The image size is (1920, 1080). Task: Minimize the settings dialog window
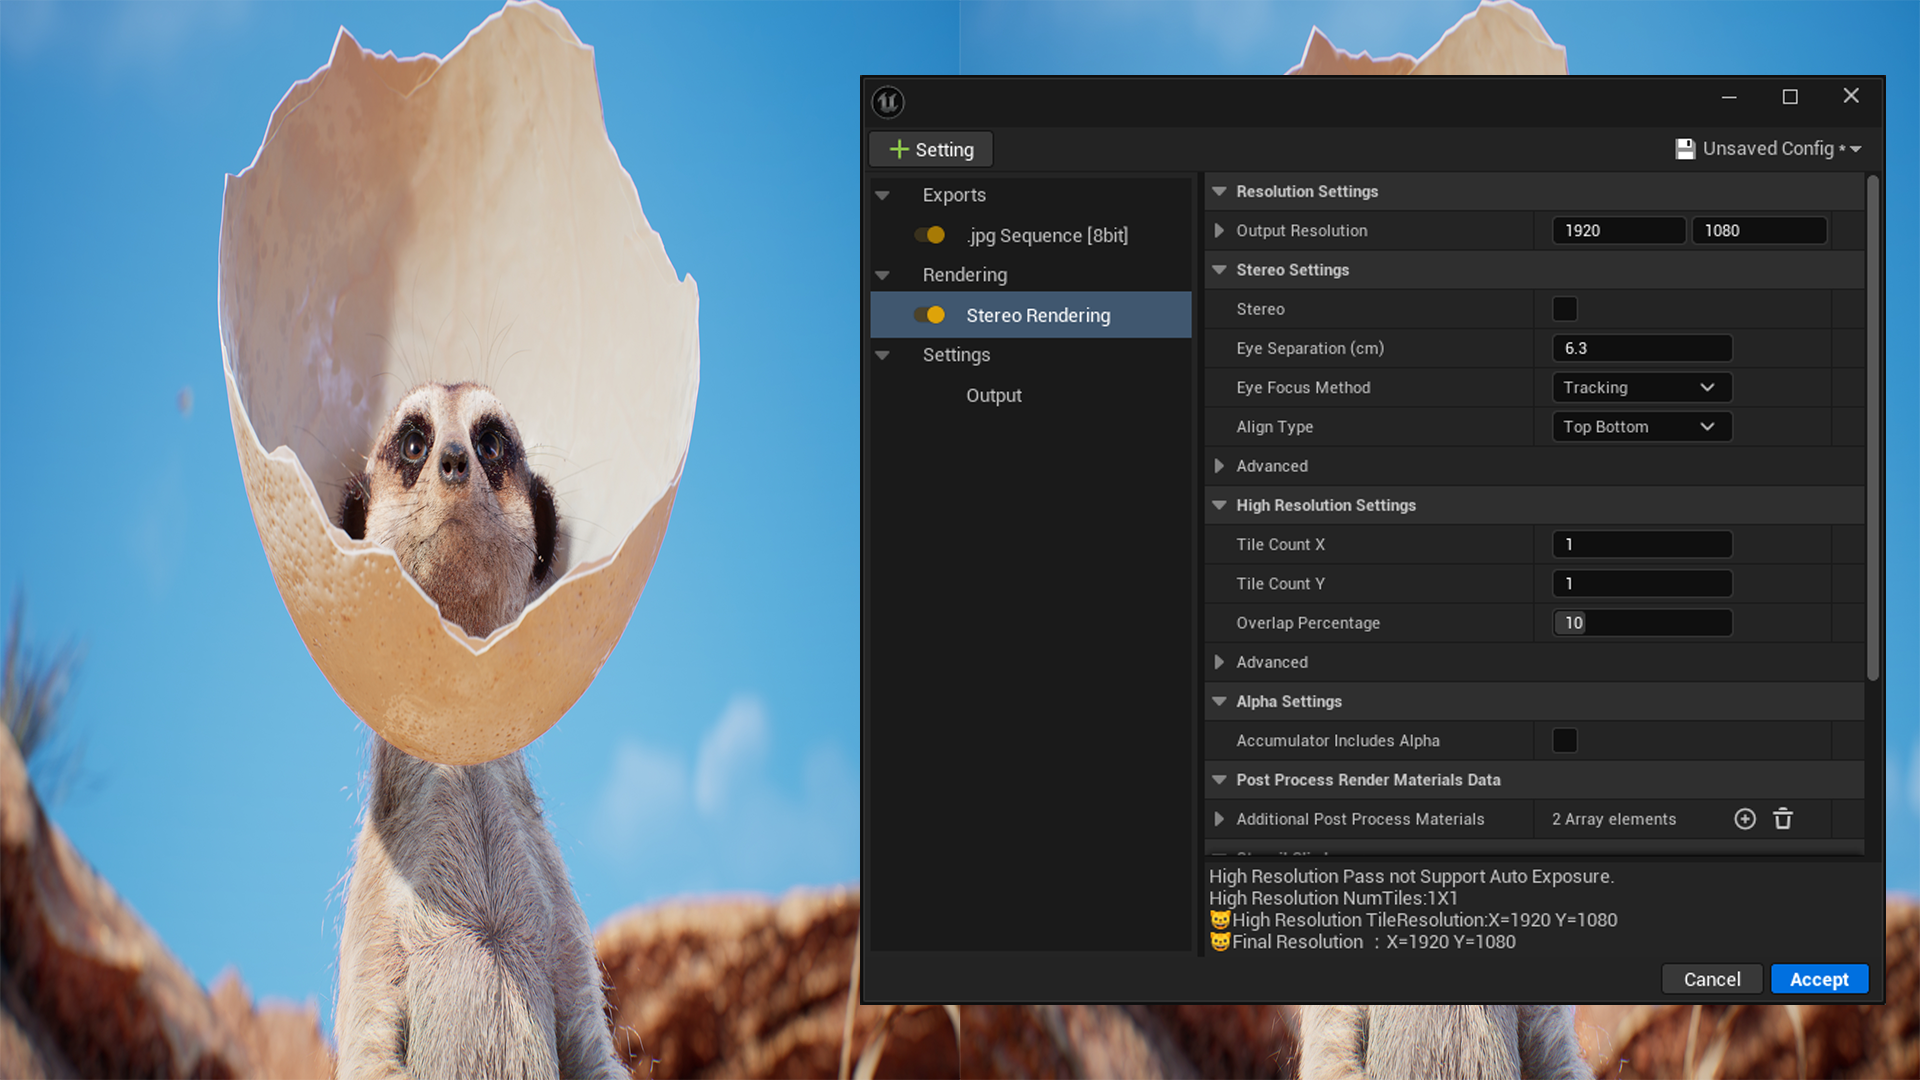pyautogui.click(x=1729, y=97)
